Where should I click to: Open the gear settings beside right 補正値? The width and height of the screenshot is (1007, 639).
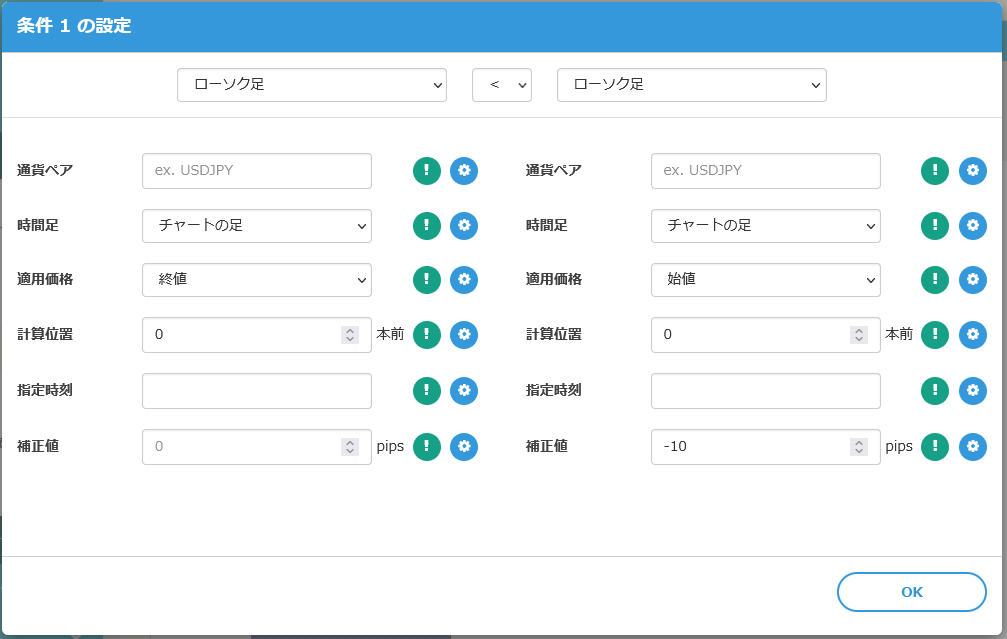973,447
